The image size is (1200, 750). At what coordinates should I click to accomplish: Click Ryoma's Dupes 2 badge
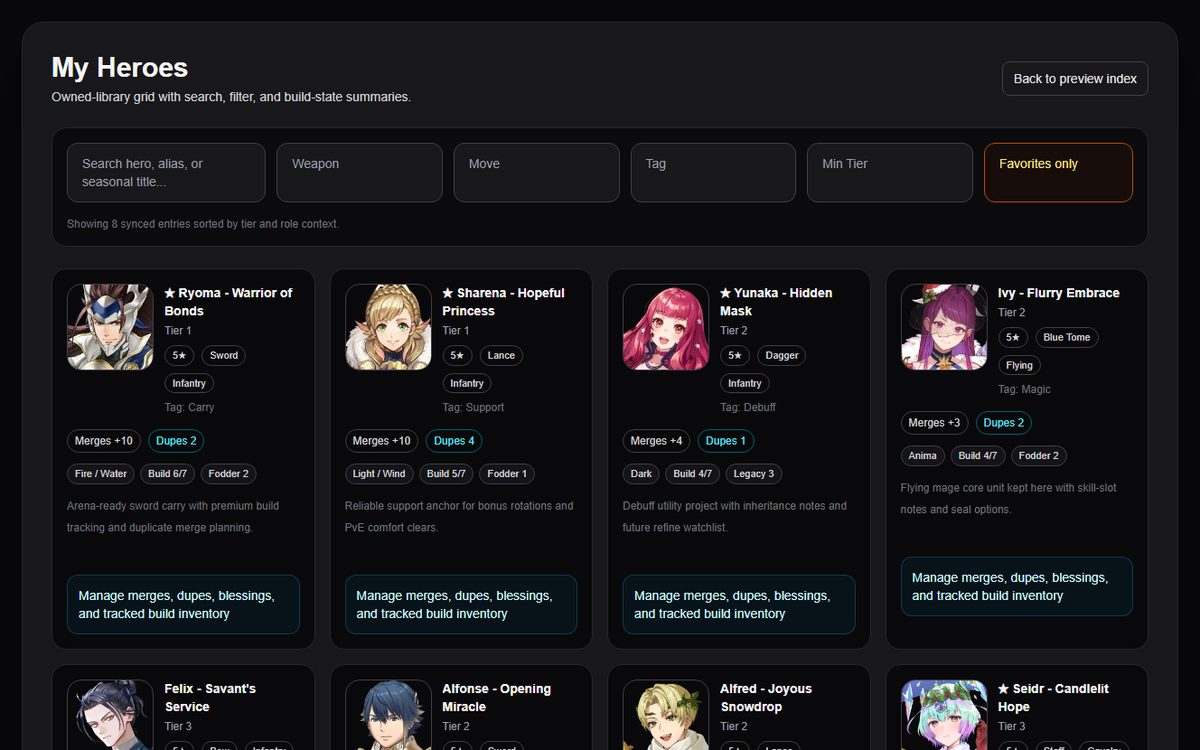tap(176, 441)
